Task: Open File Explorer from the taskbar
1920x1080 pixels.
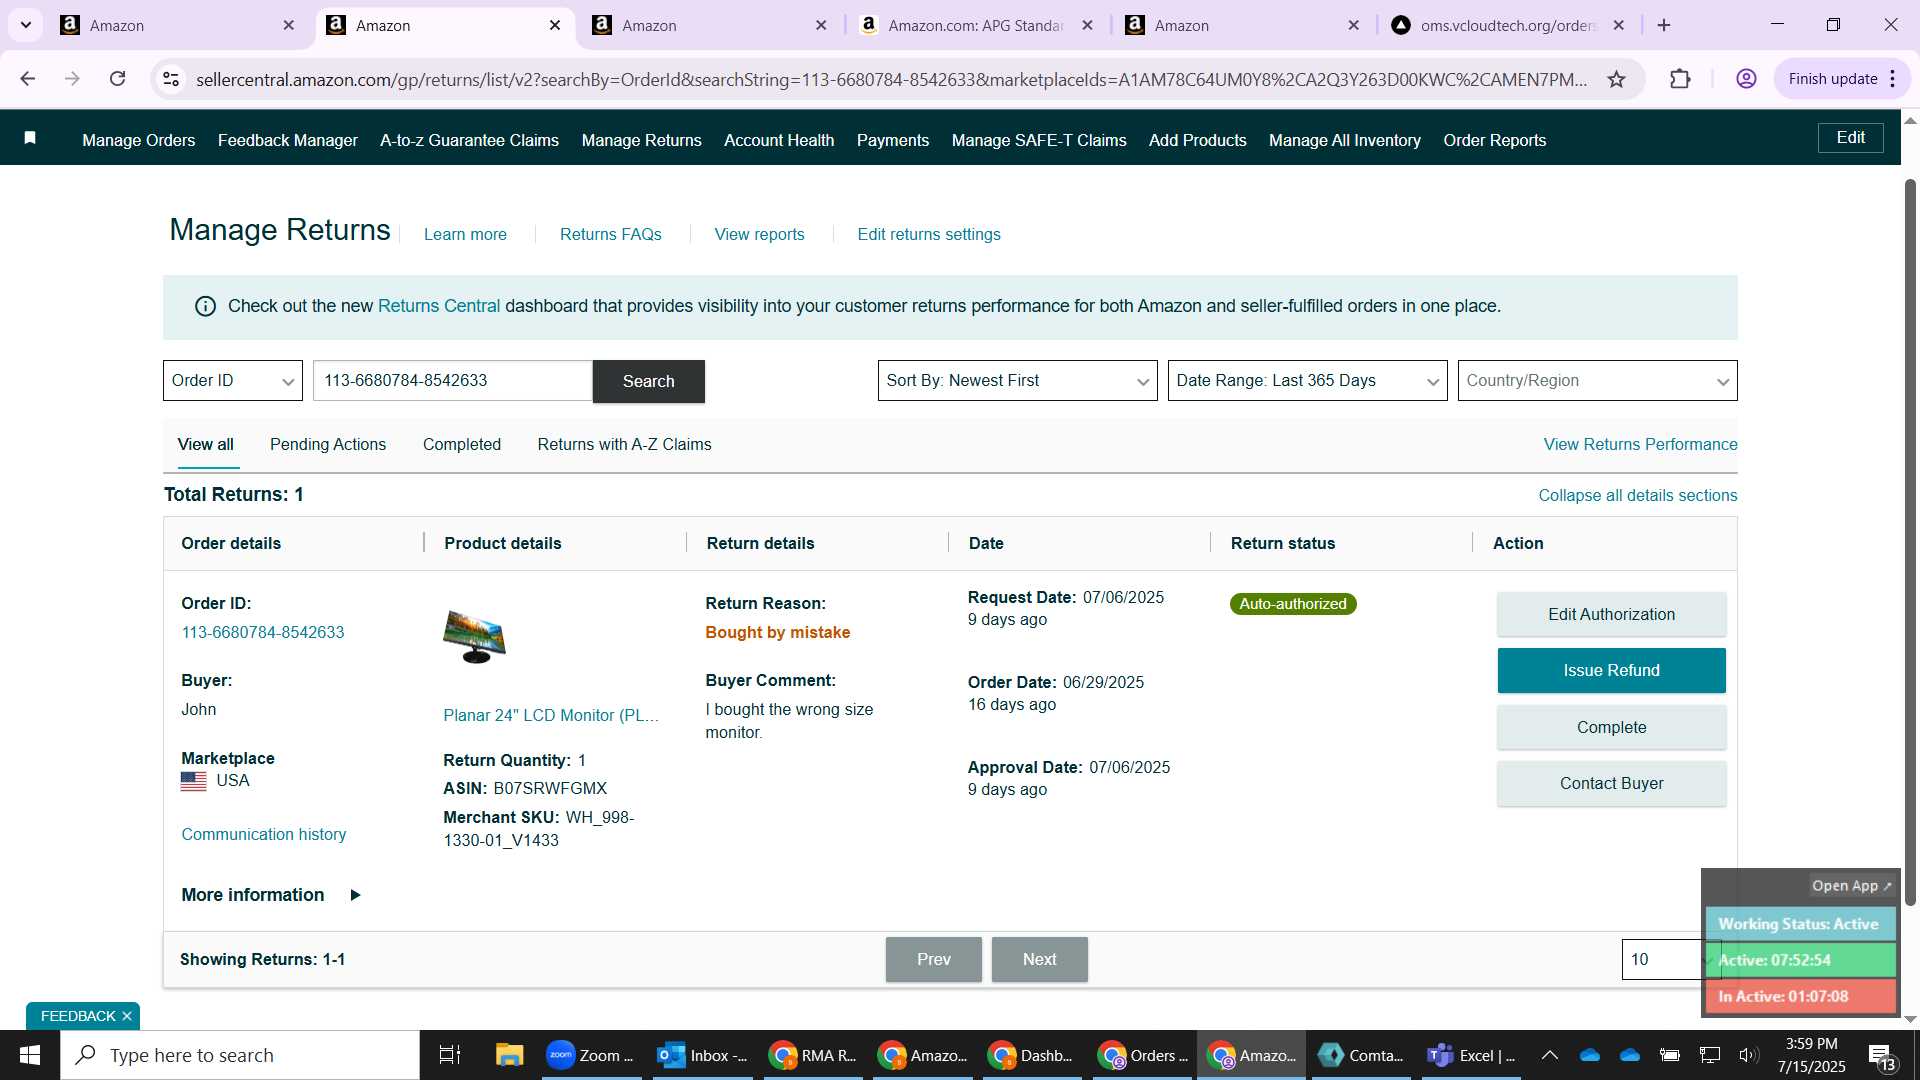Action: 509,1055
